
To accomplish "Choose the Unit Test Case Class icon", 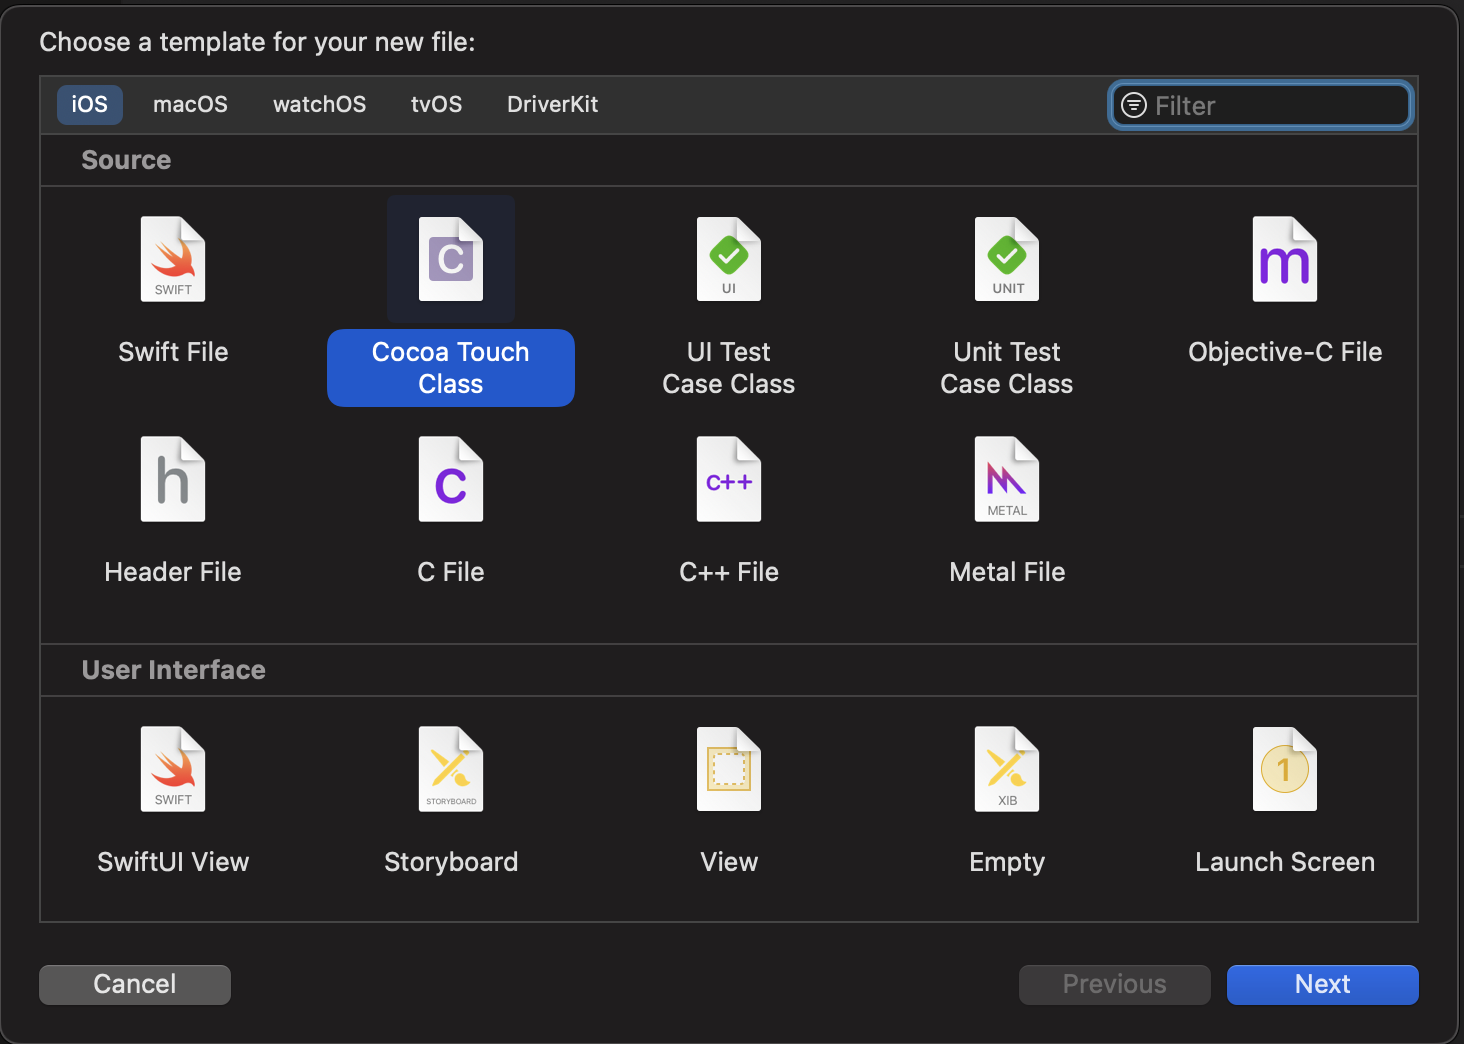I will coord(1007,259).
